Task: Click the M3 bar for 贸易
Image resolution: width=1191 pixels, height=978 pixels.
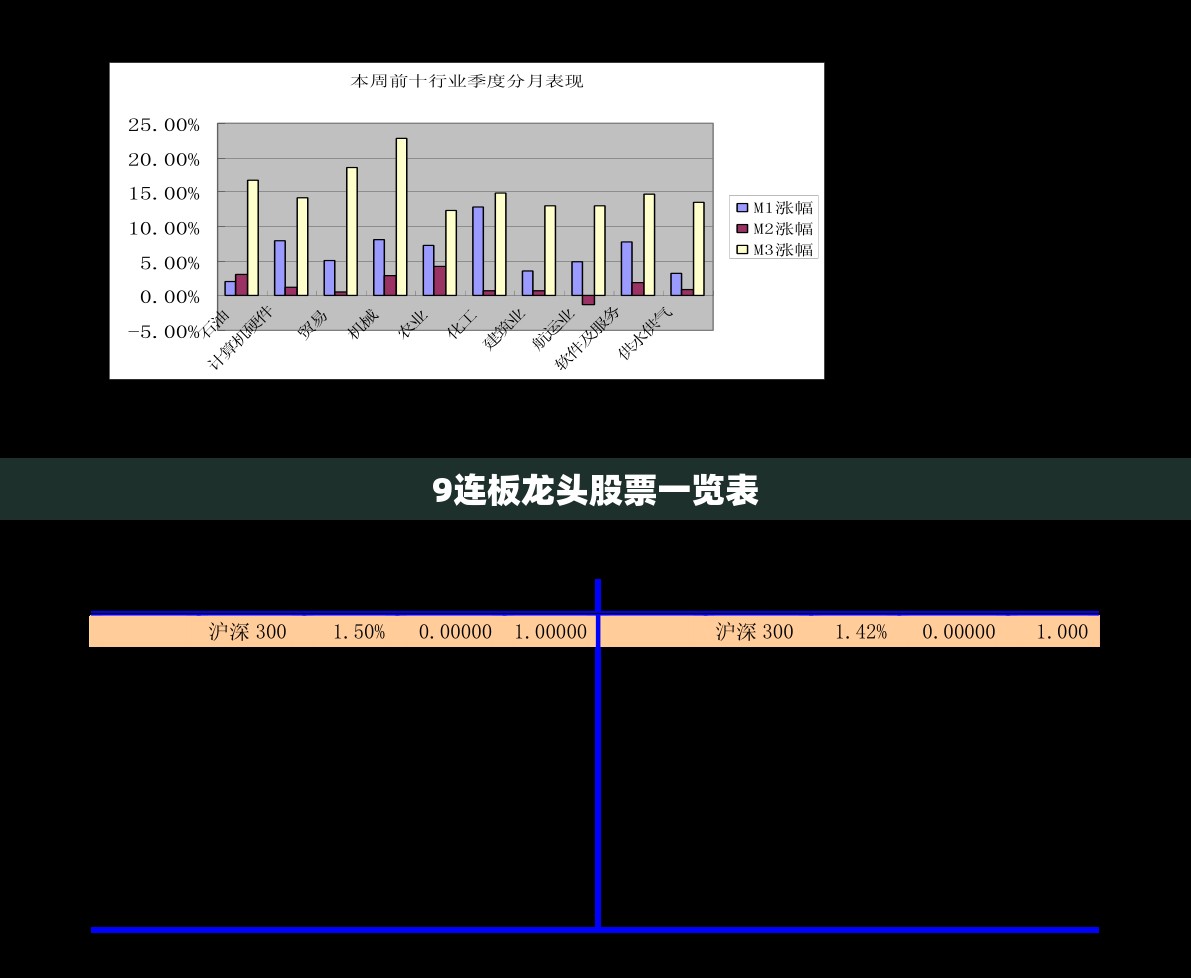Action: click(x=352, y=232)
